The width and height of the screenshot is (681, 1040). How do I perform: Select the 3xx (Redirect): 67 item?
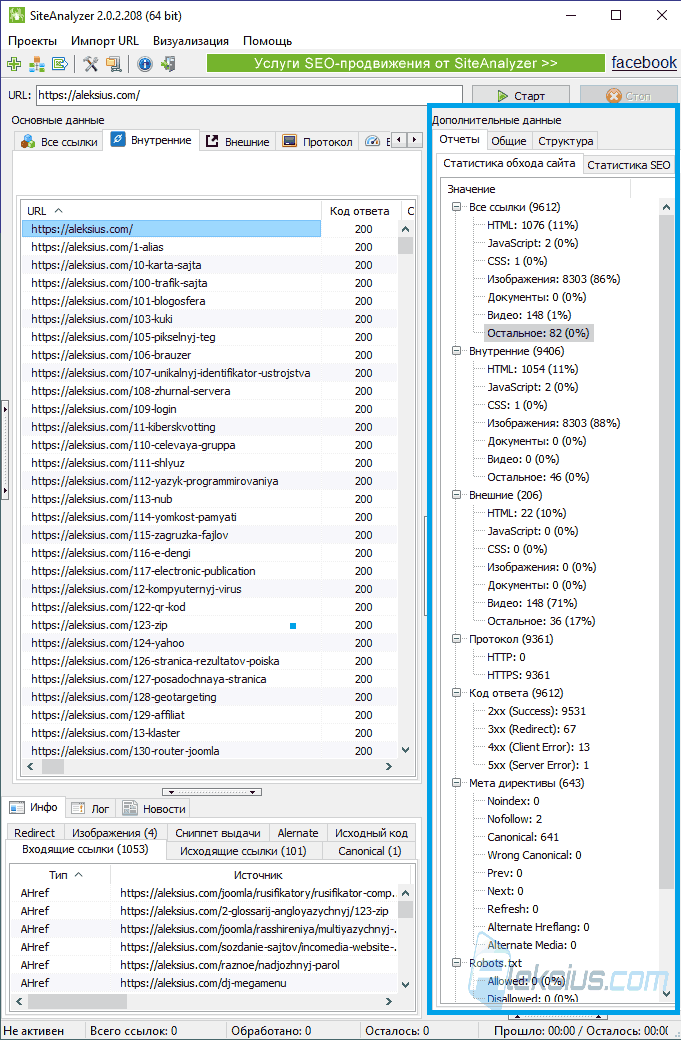pos(531,729)
